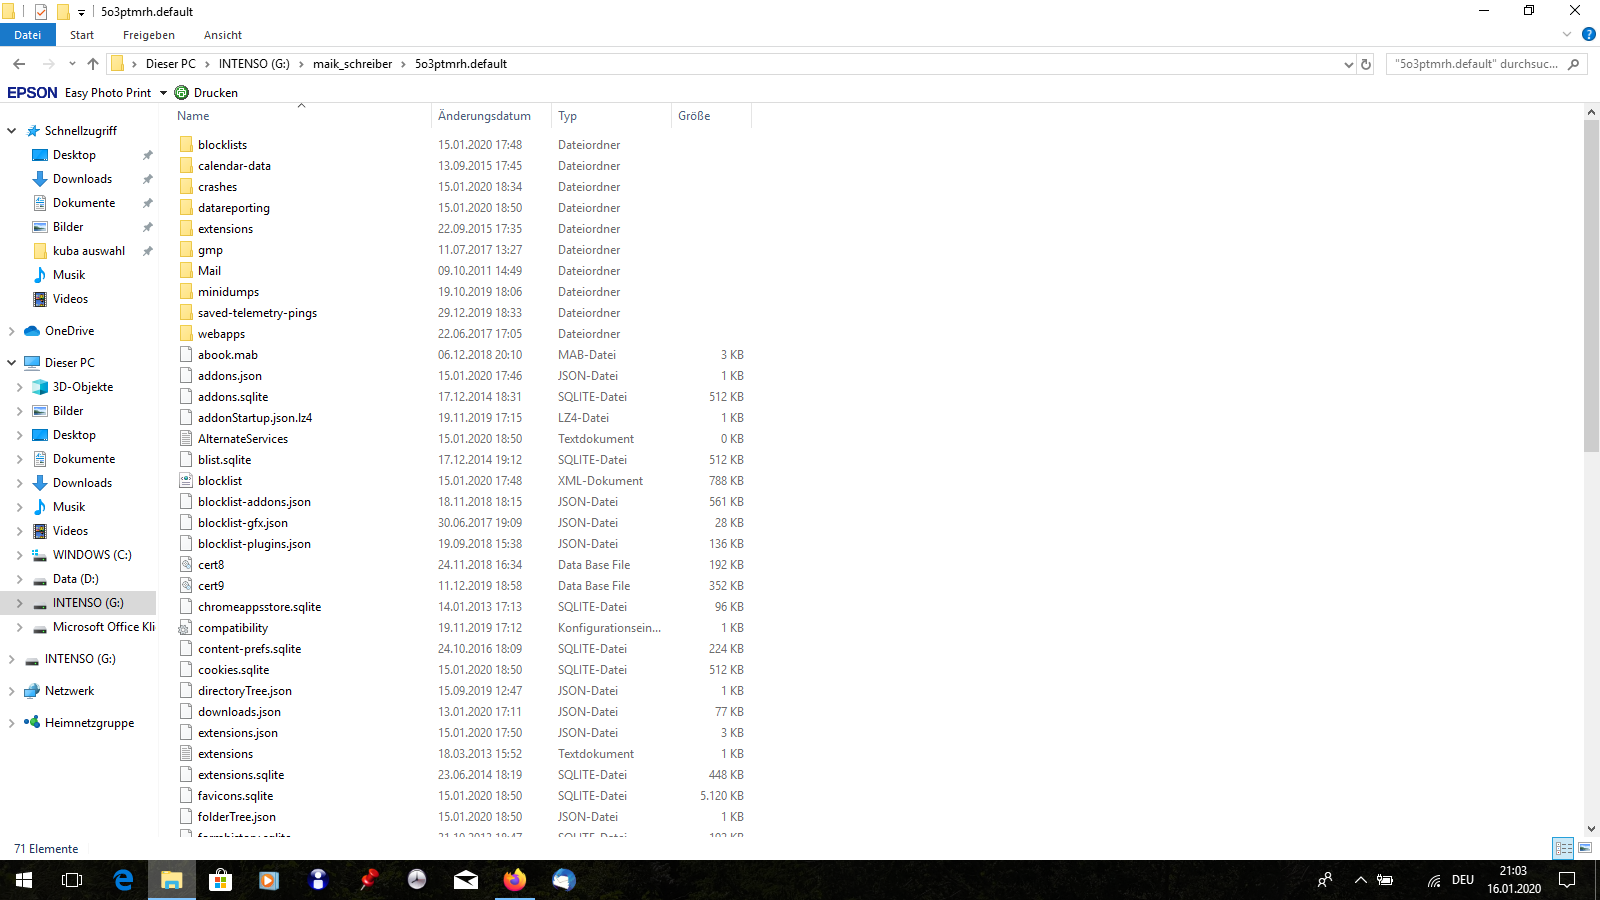
Task: Launch Microsoft Edge from the taskbar
Action: pyautogui.click(x=123, y=880)
